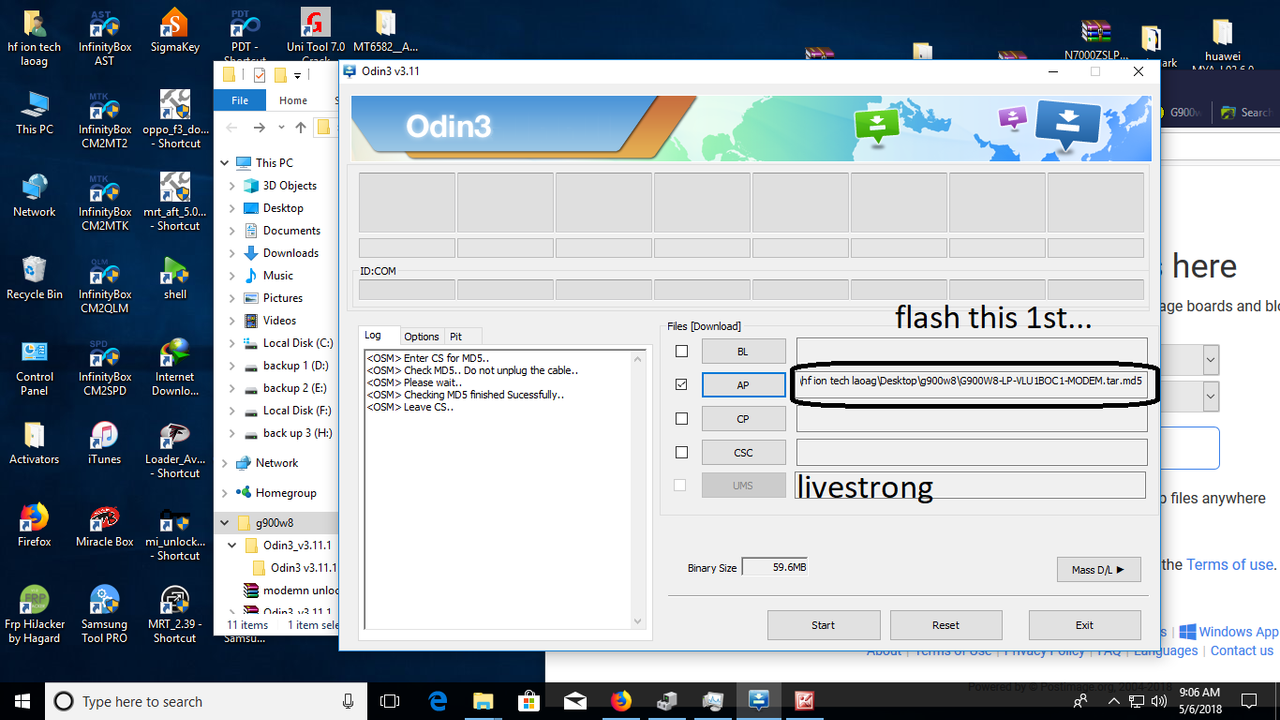This screenshot has width=1280, height=720.
Task: Switch to Options tab in Odin3
Action: (x=421, y=336)
